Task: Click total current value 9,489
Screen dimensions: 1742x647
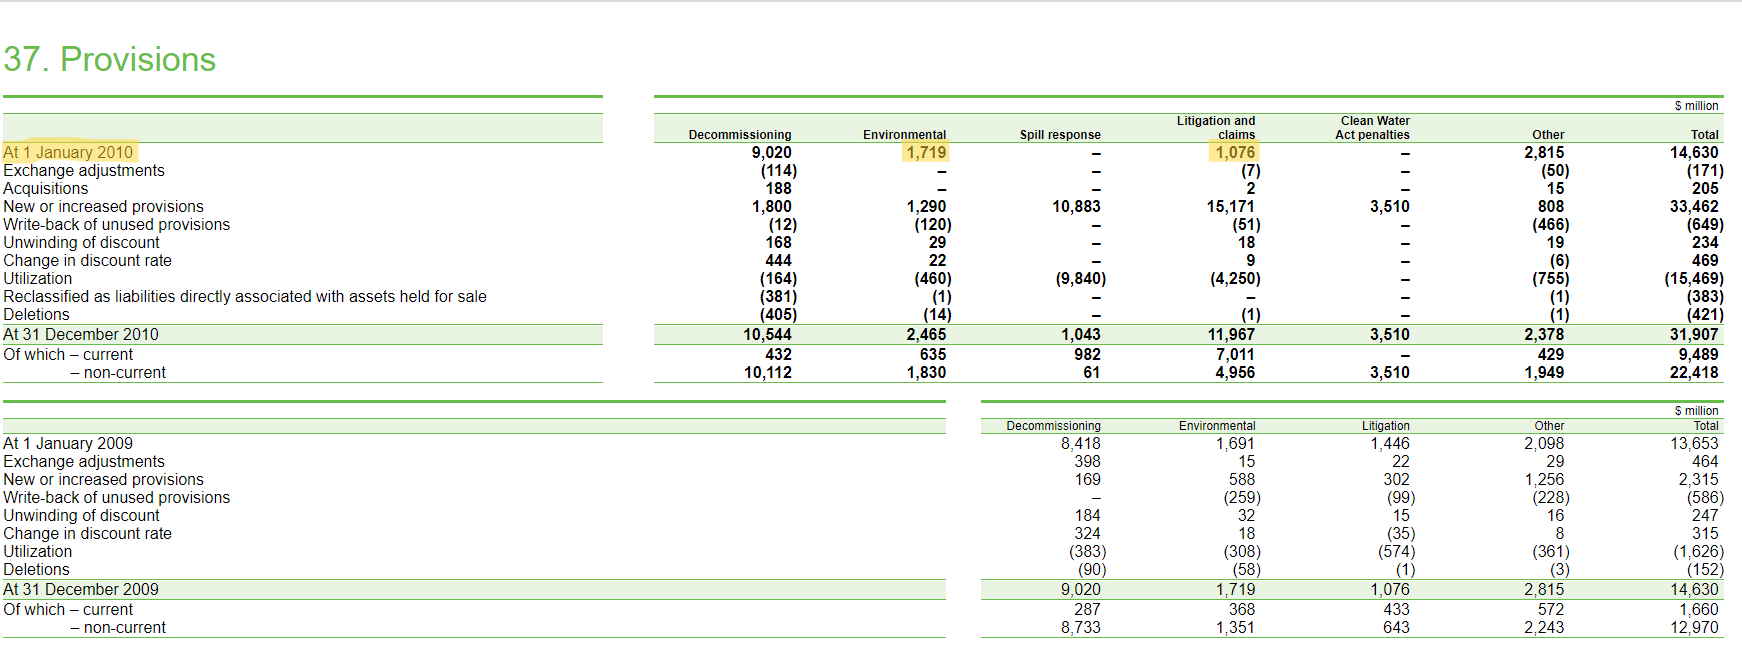Action: point(1698,354)
